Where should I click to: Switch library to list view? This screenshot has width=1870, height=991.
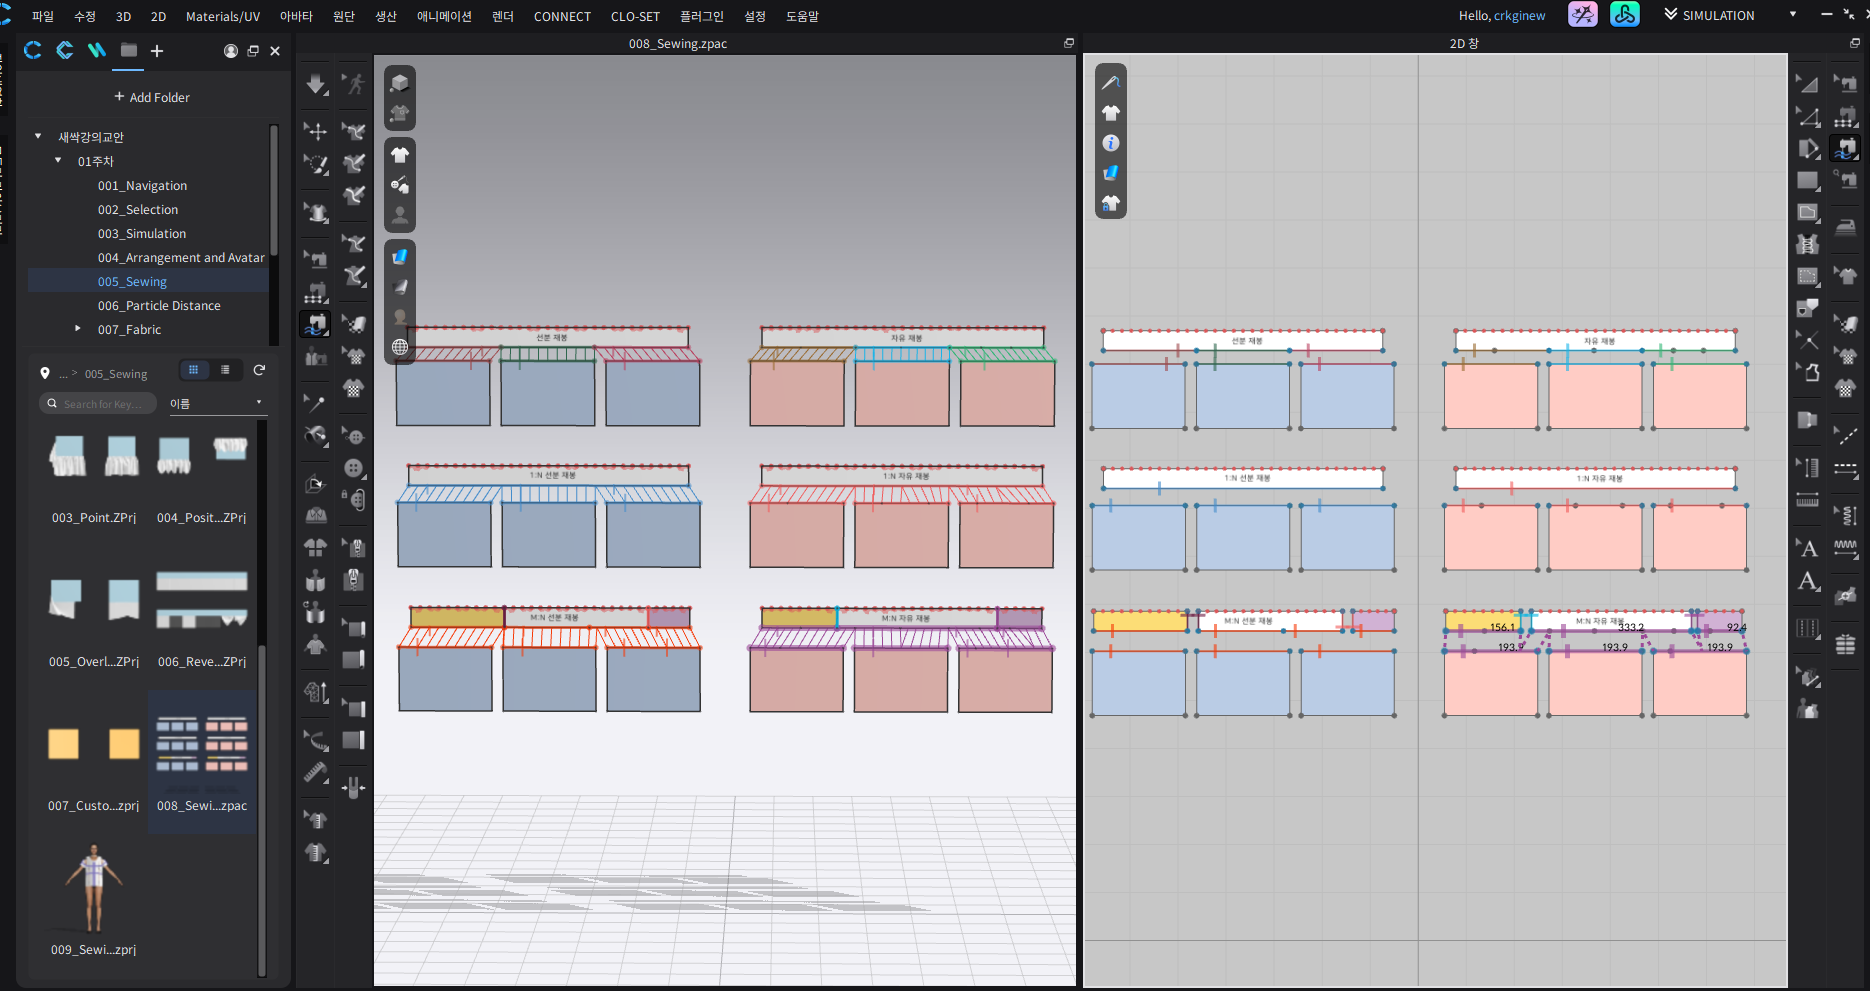click(x=225, y=370)
